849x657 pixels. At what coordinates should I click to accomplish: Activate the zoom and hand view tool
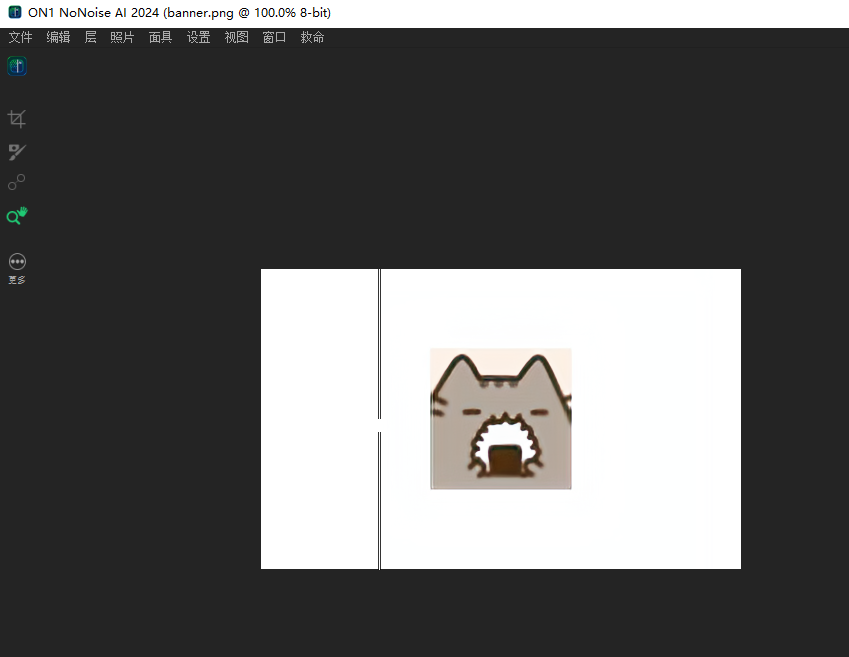coord(17,216)
